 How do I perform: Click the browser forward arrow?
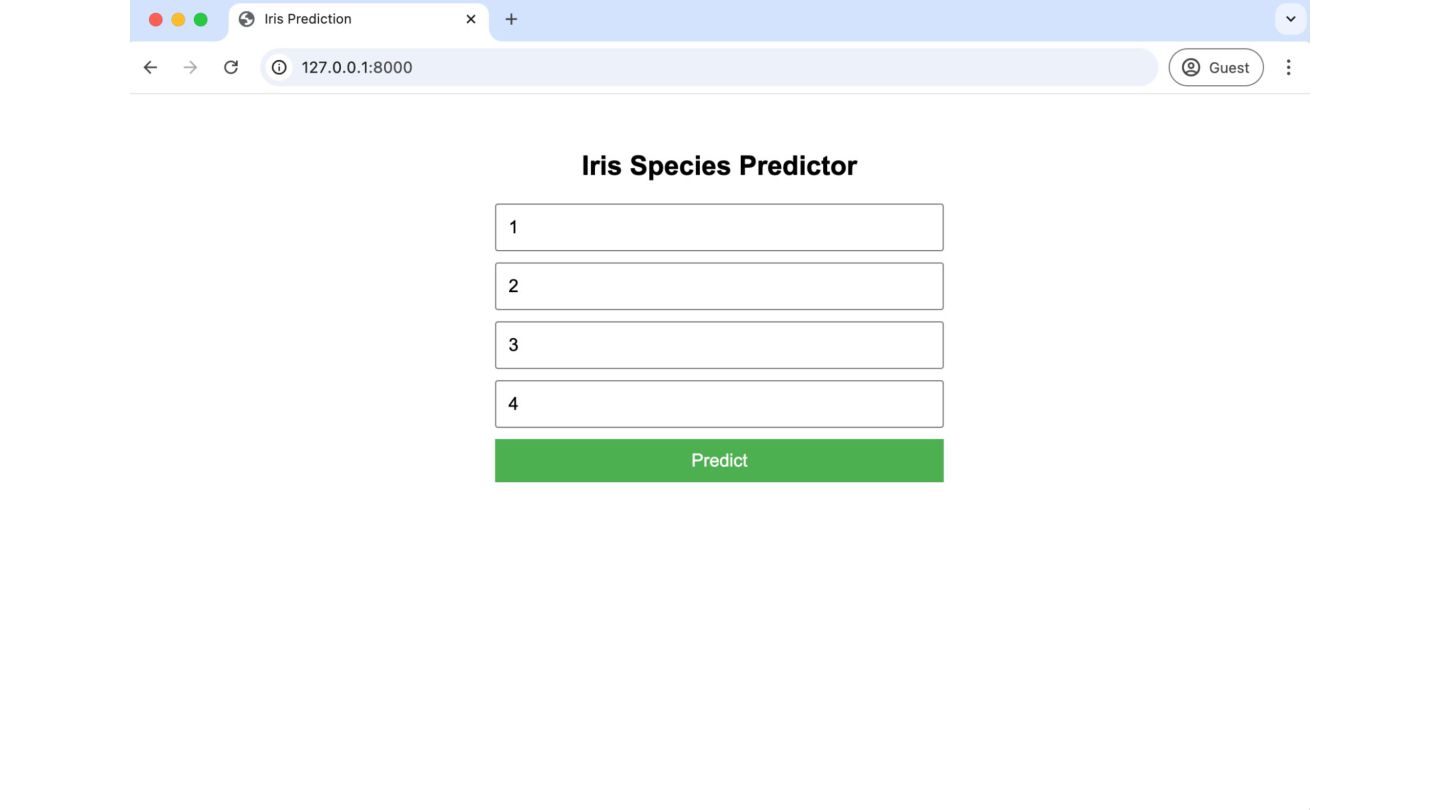tap(190, 67)
